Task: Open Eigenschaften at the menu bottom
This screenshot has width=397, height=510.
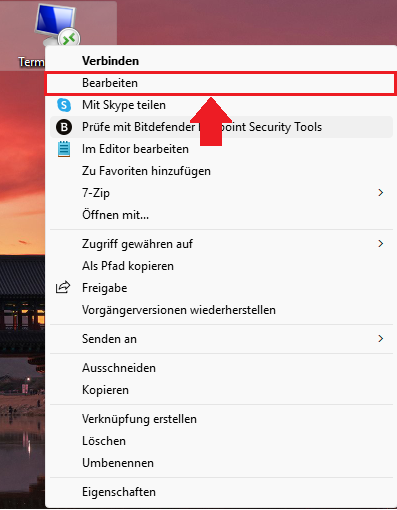Action: (119, 492)
